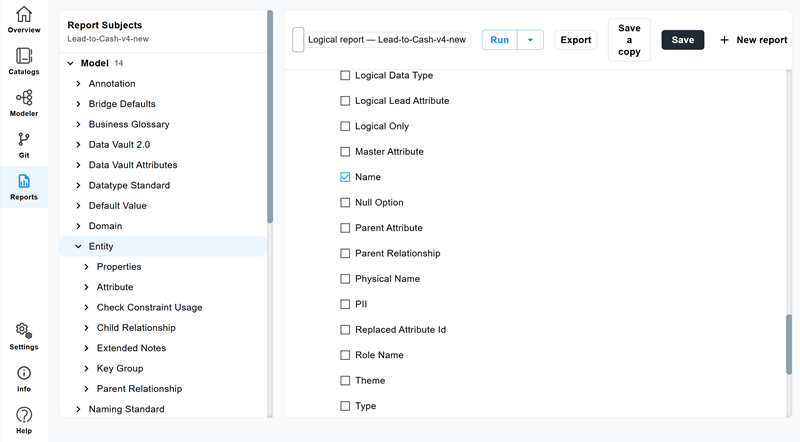Enable the Role Name checkbox

(x=345, y=355)
